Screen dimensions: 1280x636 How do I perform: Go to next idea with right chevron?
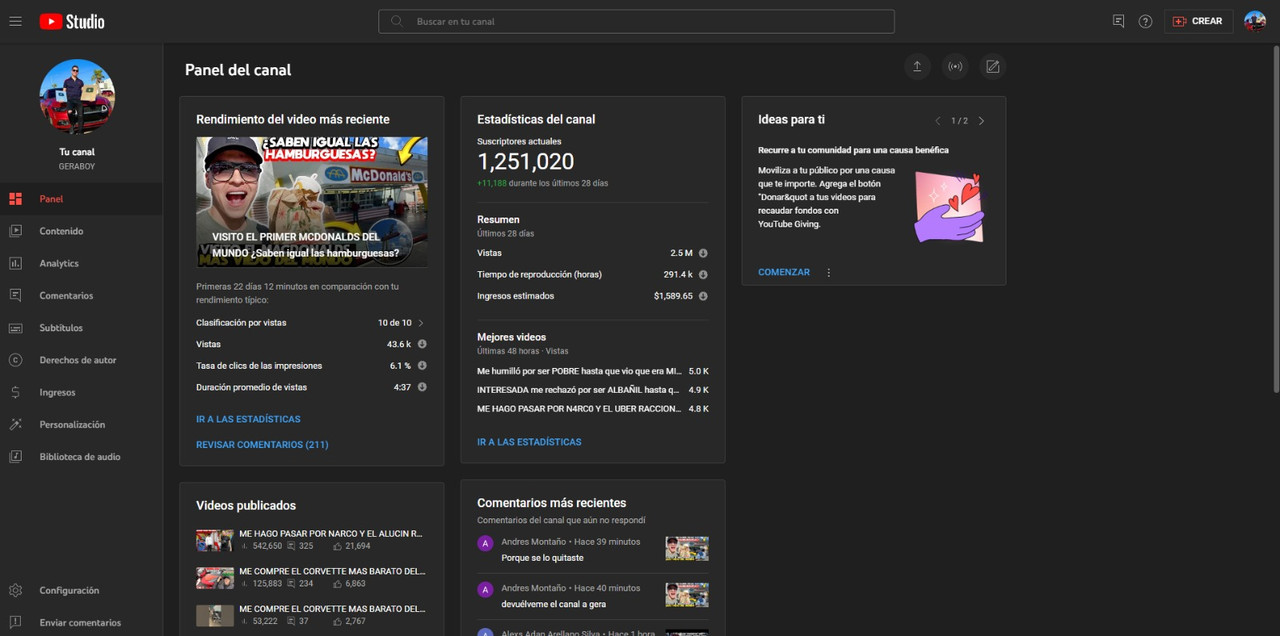tap(981, 121)
